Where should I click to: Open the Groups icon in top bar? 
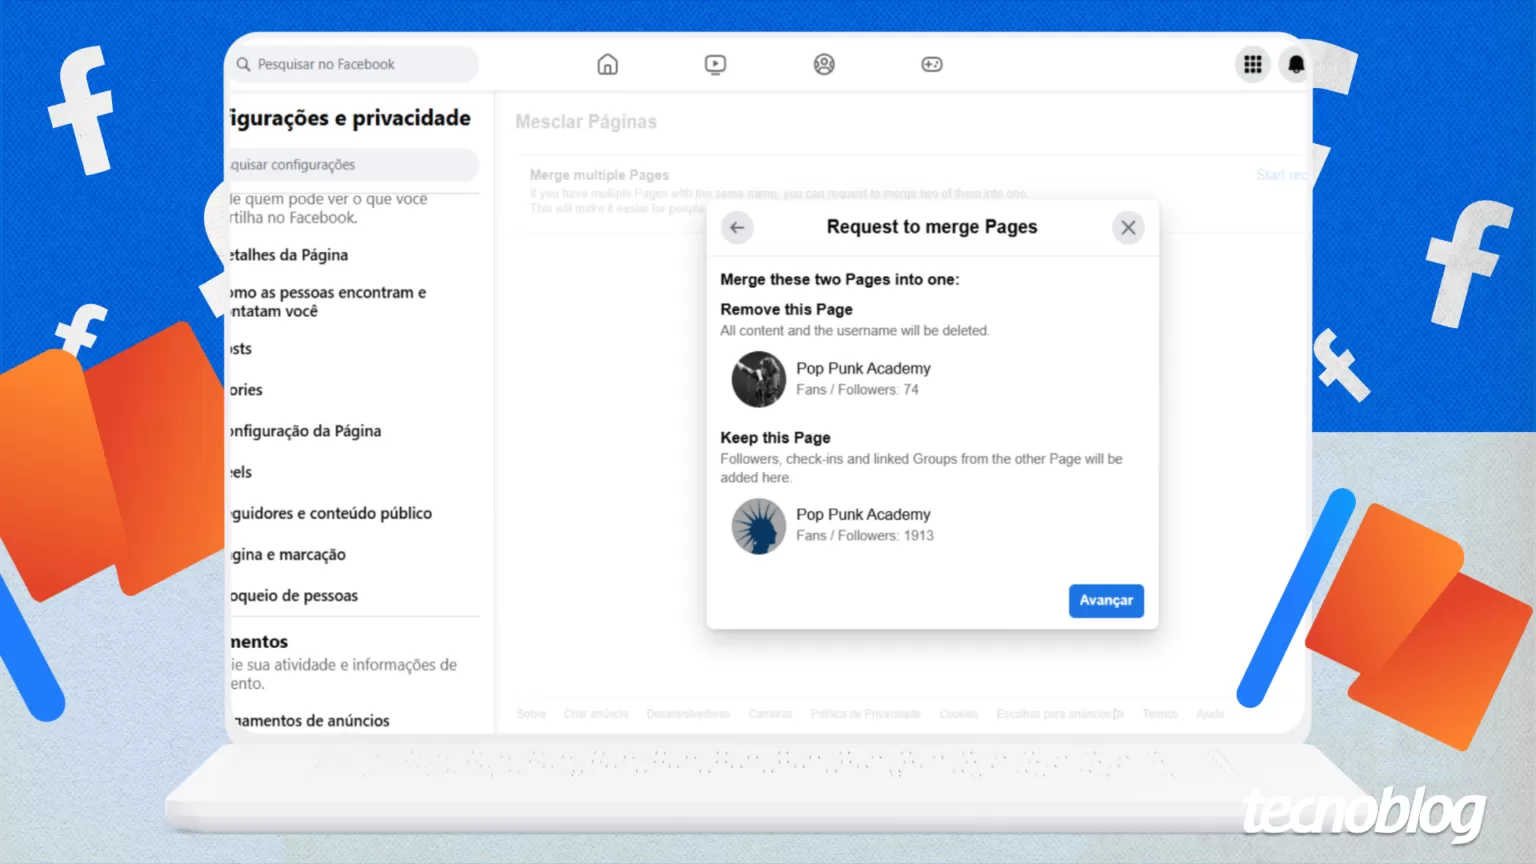(824, 64)
